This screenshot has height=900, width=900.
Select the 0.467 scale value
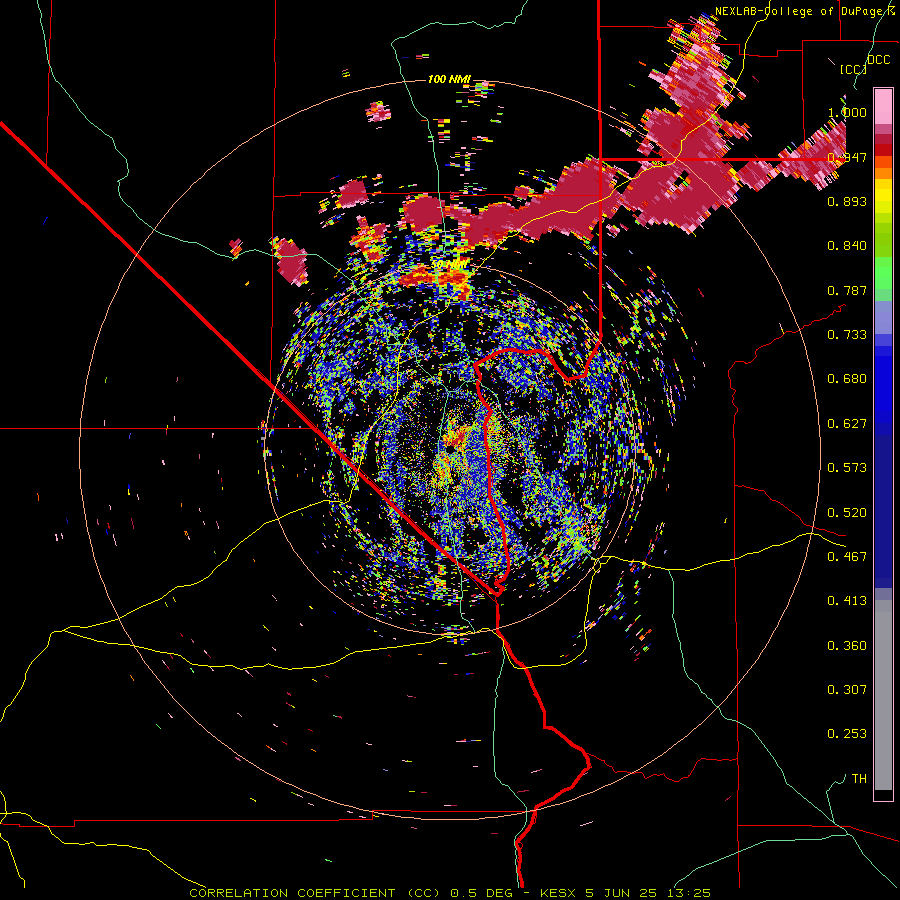pos(847,557)
